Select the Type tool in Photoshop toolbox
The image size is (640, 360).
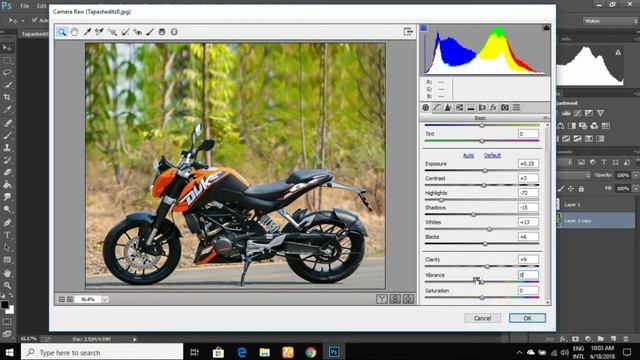point(7,236)
